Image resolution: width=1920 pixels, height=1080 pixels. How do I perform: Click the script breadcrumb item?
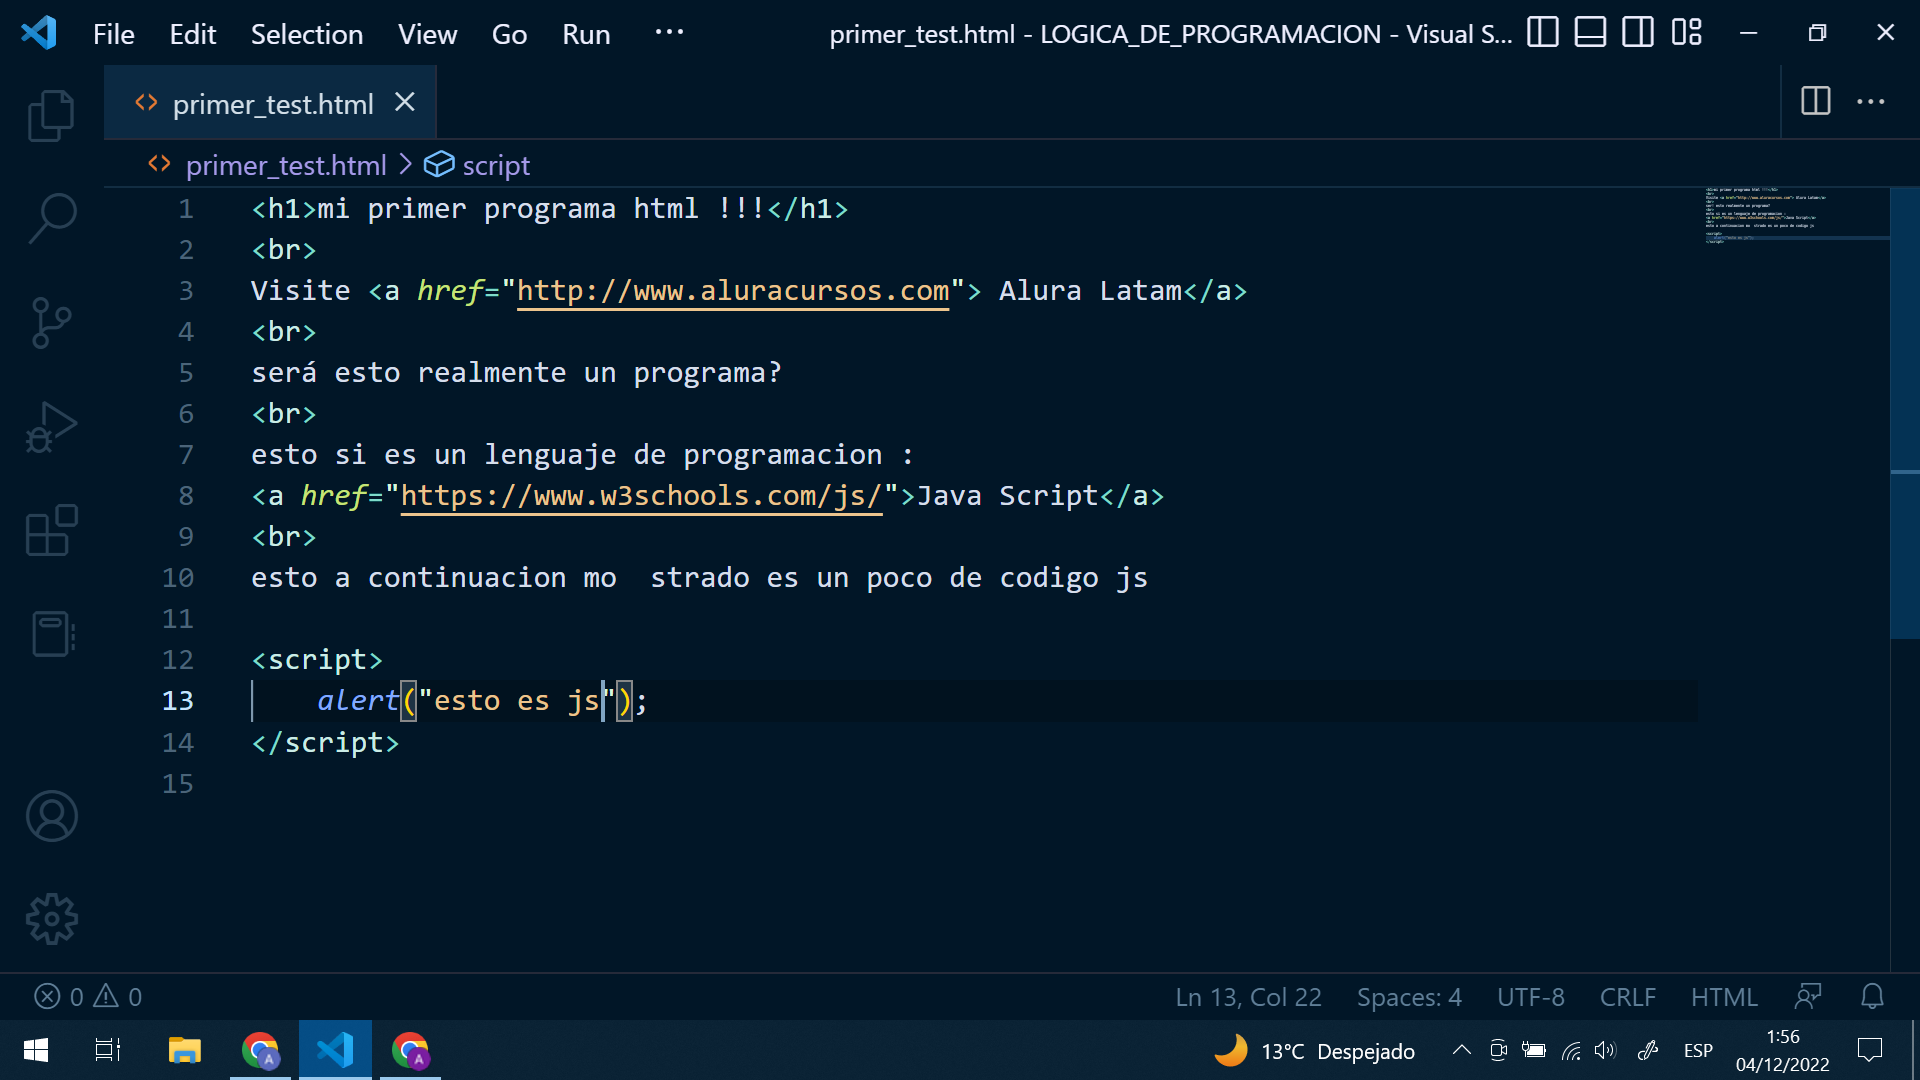point(496,165)
